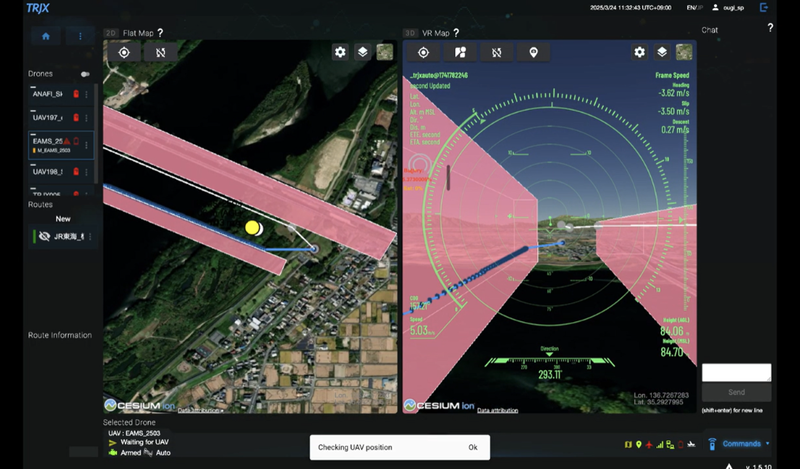
Task: Click the chat message input box
Action: tap(736, 372)
